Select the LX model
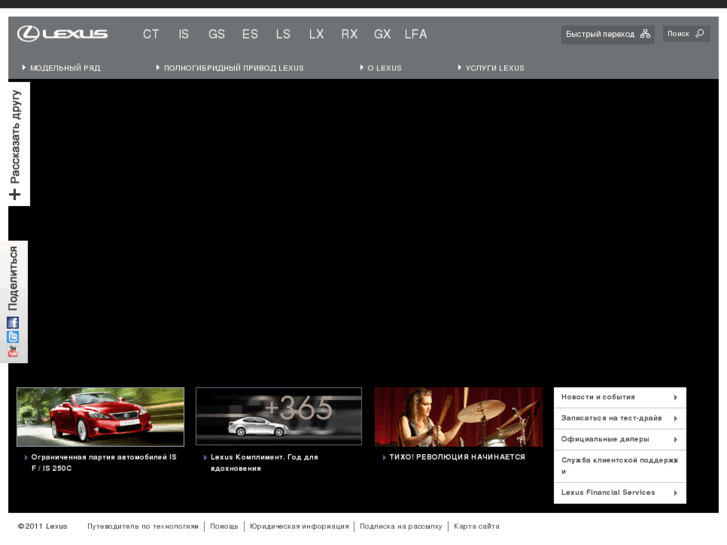 click(316, 34)
